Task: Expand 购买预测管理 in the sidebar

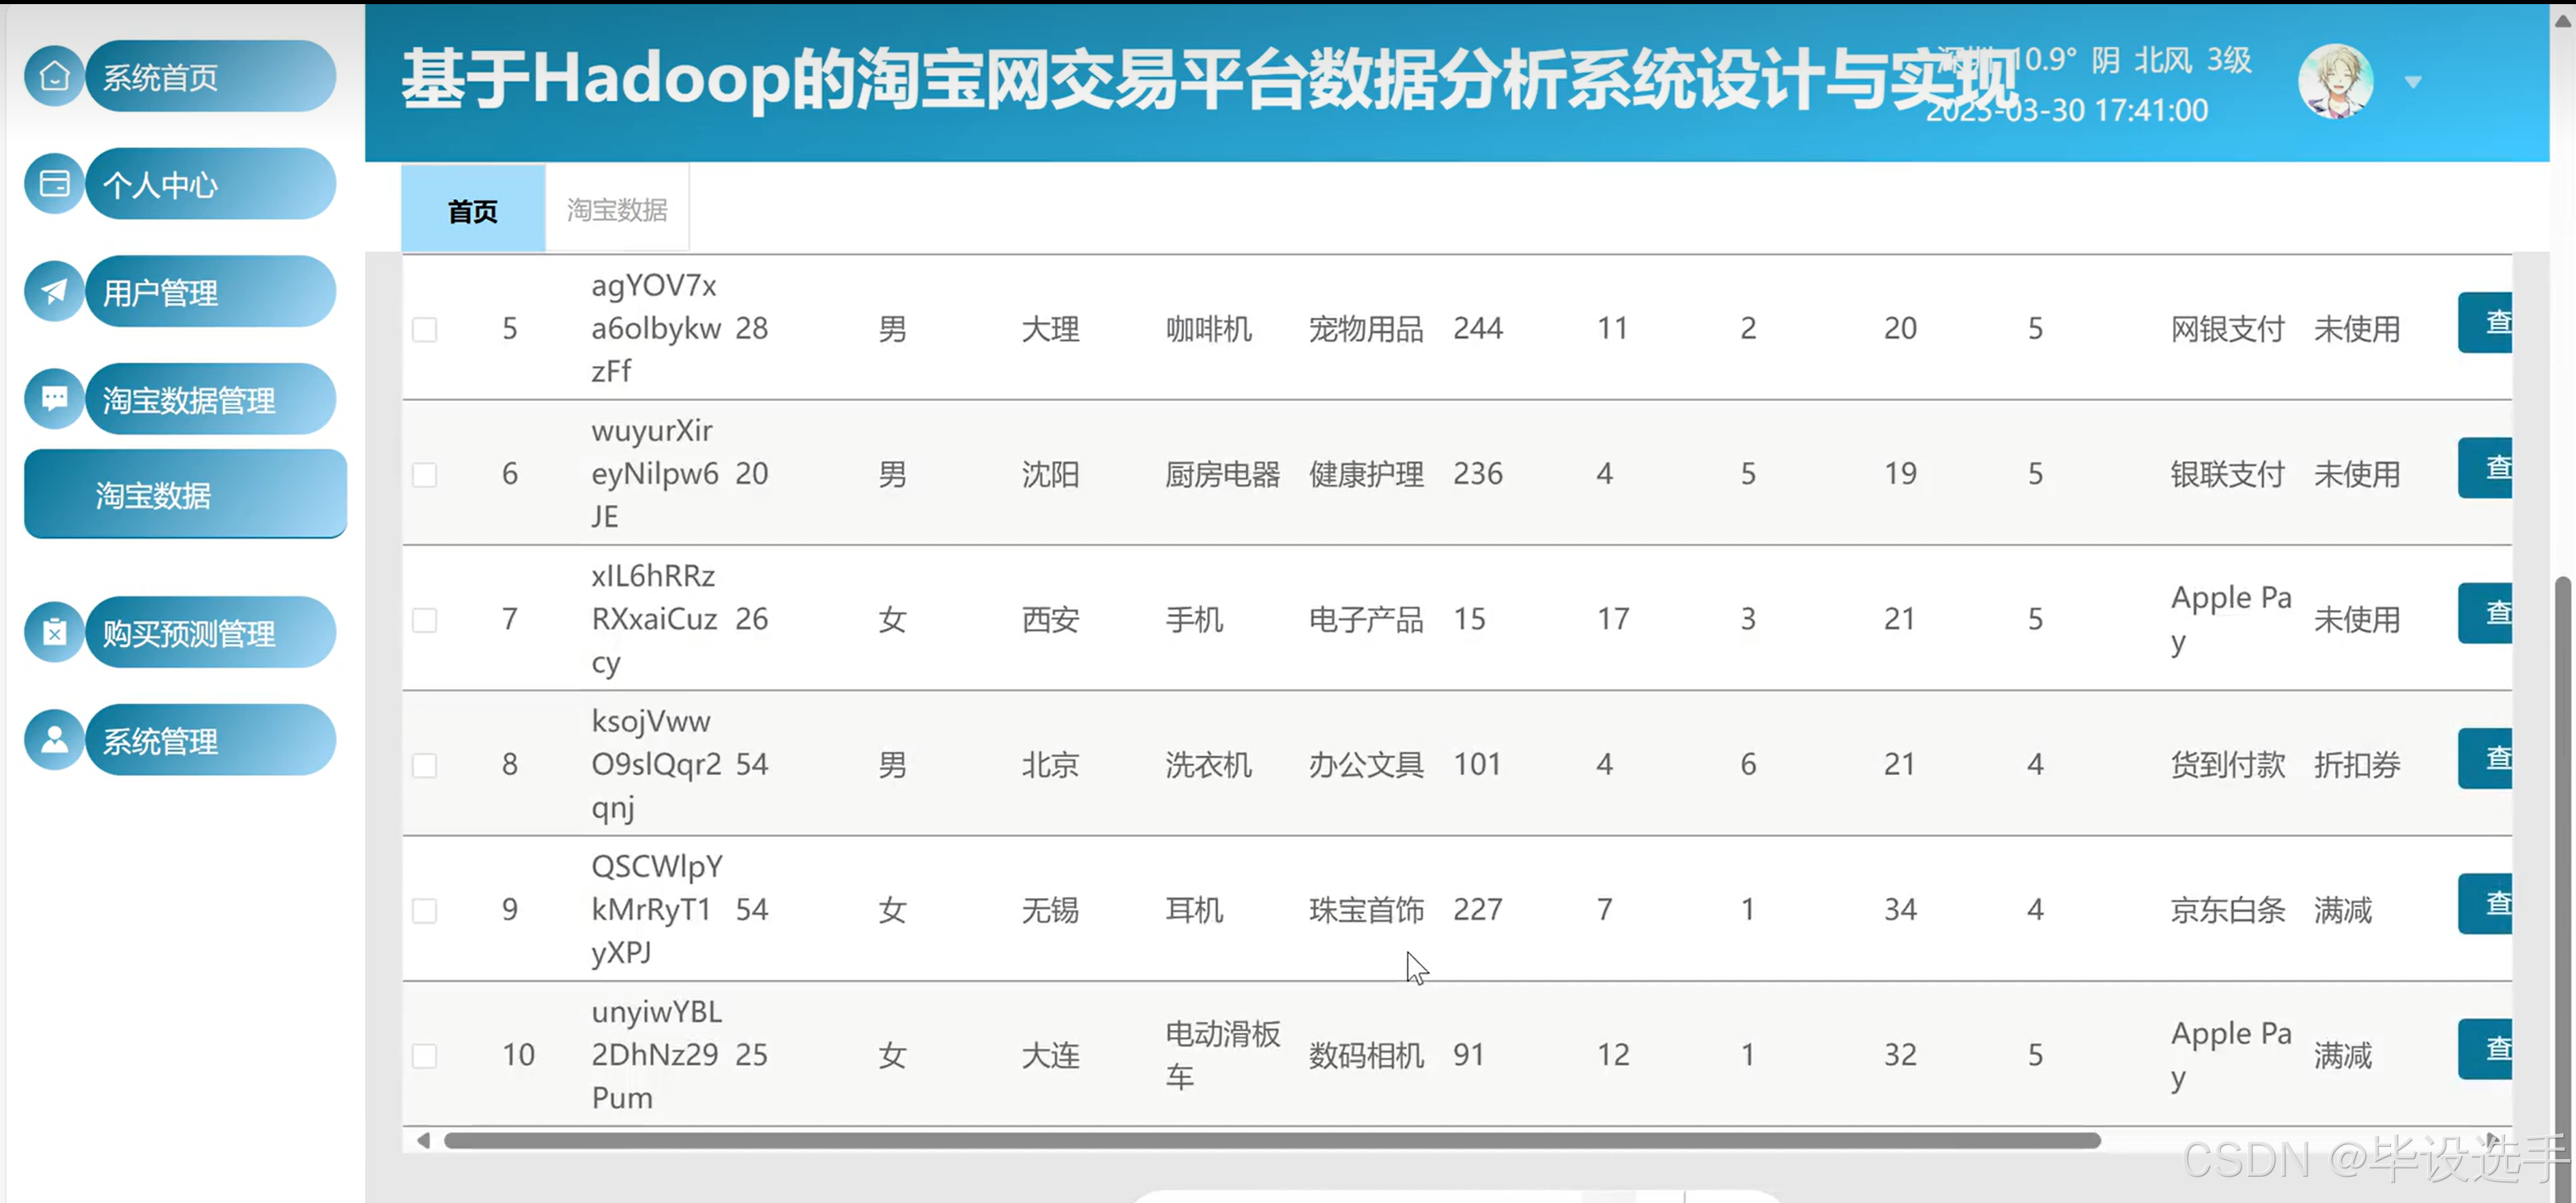Action: click(x=210, y=632)
